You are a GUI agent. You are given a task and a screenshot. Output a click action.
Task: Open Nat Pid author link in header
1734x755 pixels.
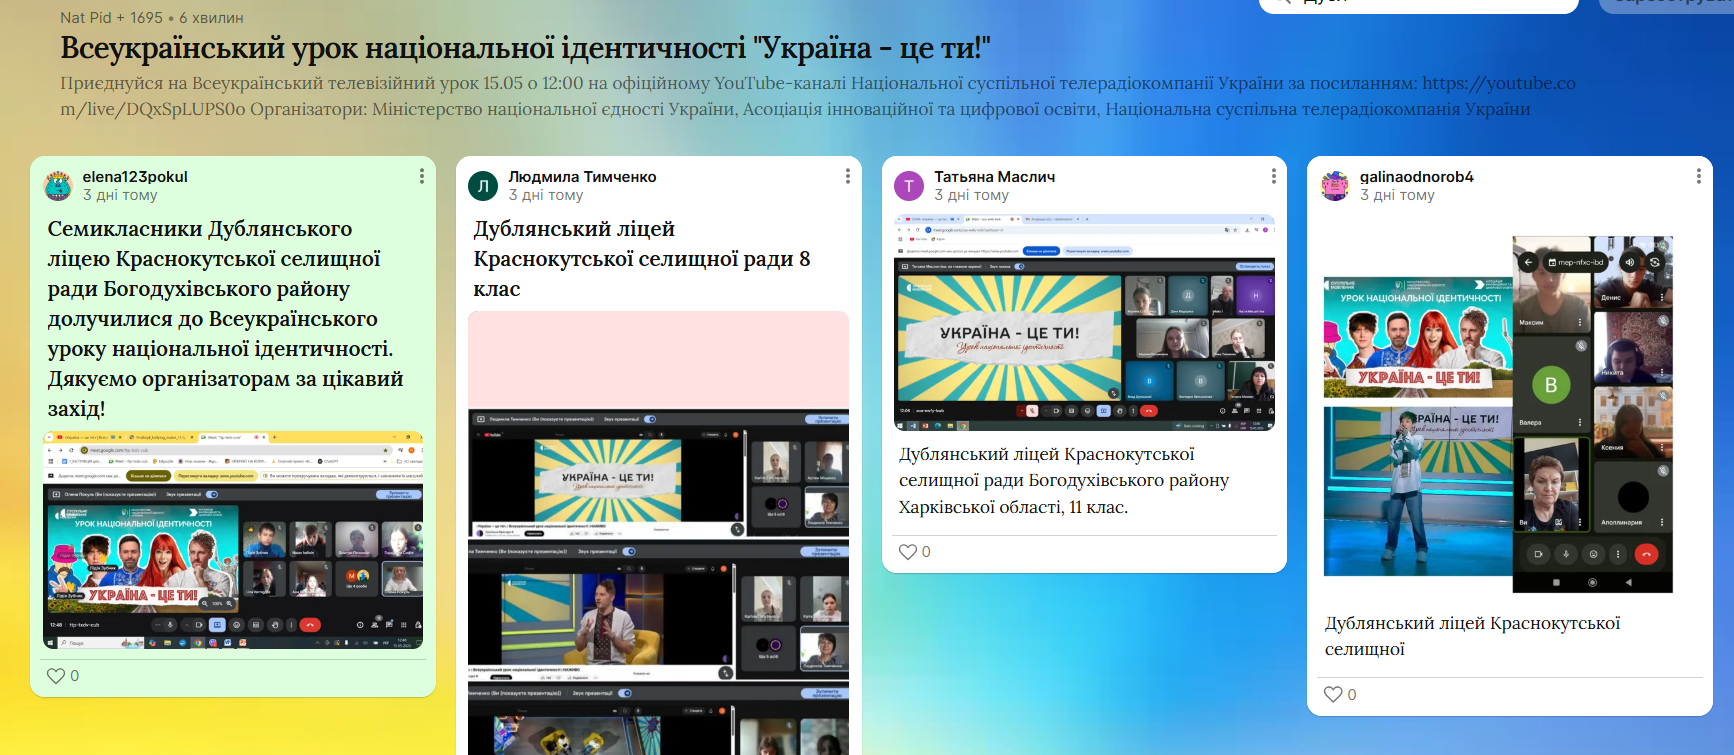85,18
